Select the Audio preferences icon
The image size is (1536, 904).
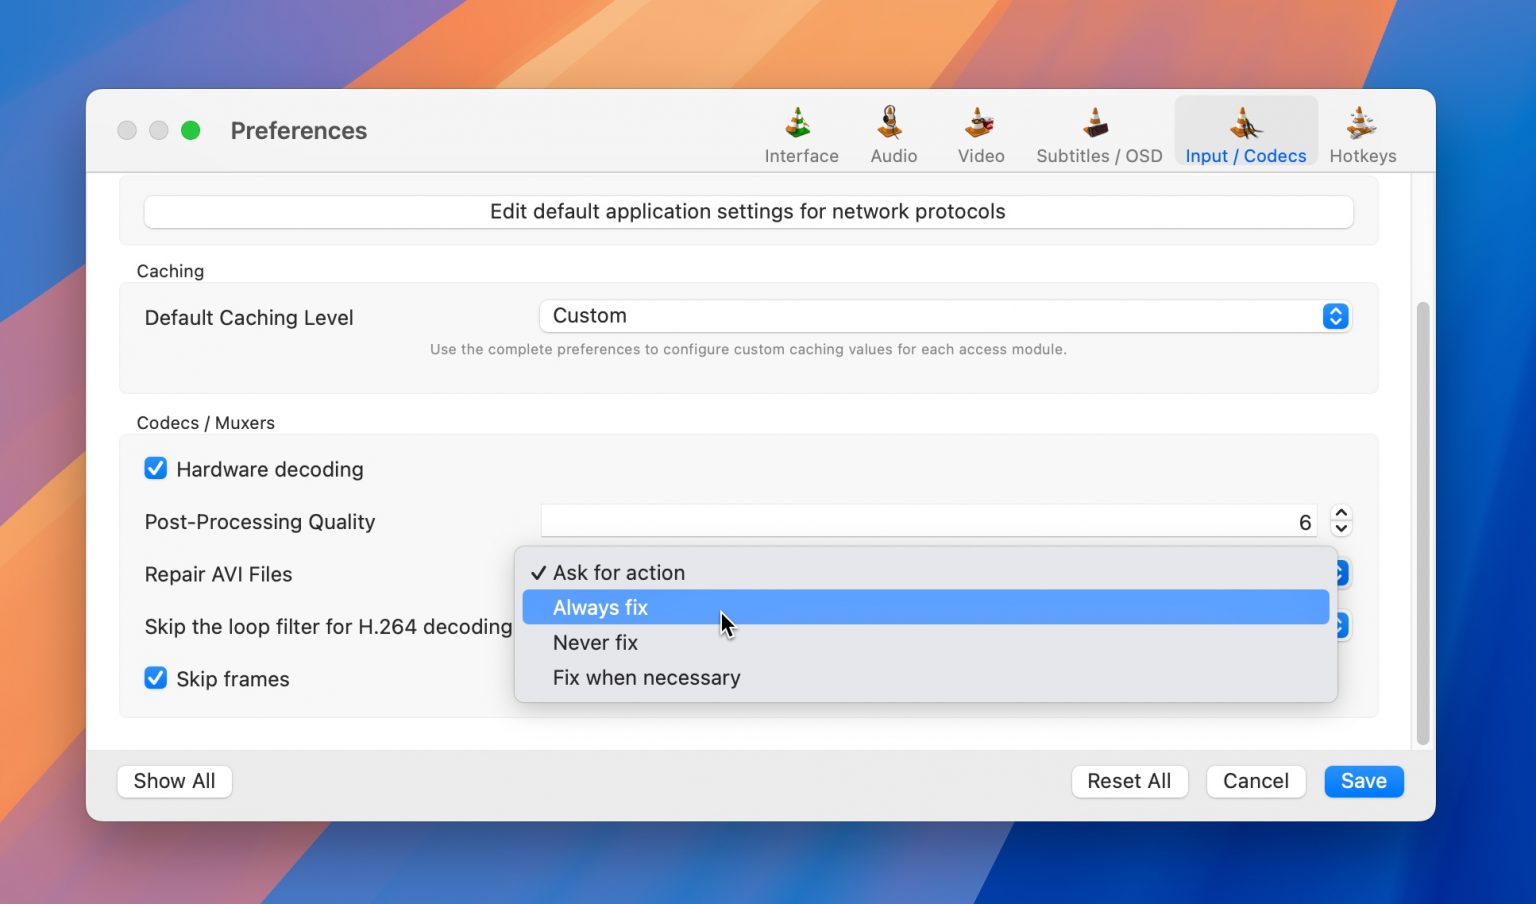click(893, 130)
